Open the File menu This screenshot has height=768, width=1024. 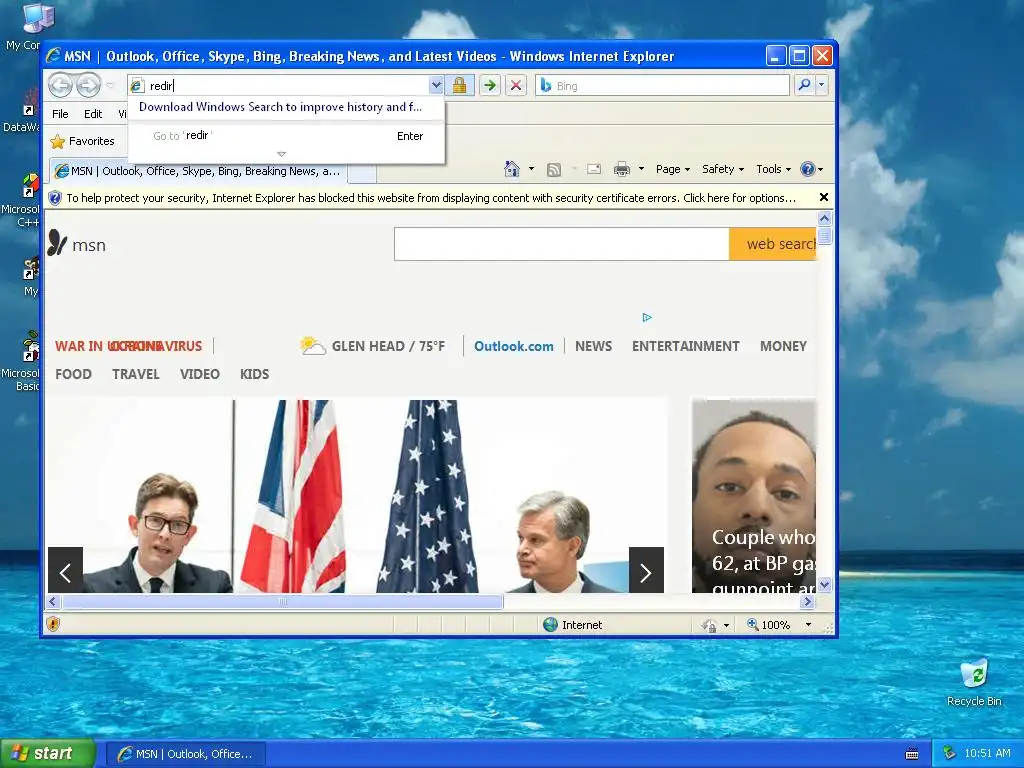click(60, 114)
